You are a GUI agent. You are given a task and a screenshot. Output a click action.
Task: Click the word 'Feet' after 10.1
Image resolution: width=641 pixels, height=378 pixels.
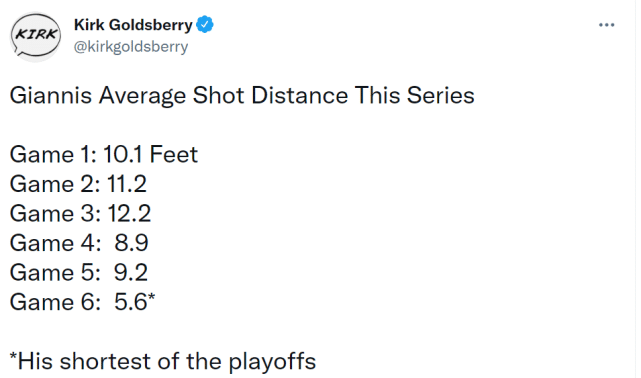tap(174, 154)
